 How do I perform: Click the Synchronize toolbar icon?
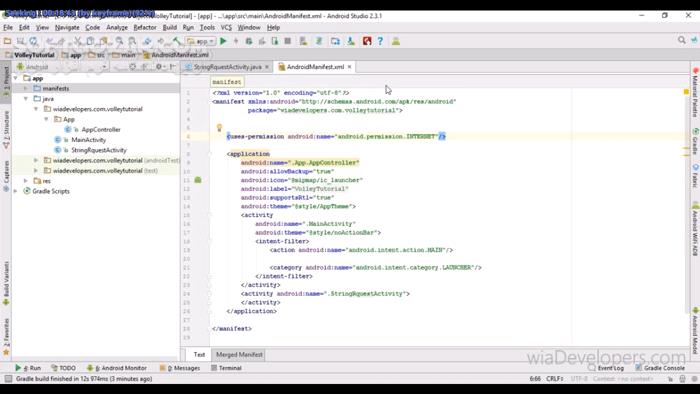[33, 41]
